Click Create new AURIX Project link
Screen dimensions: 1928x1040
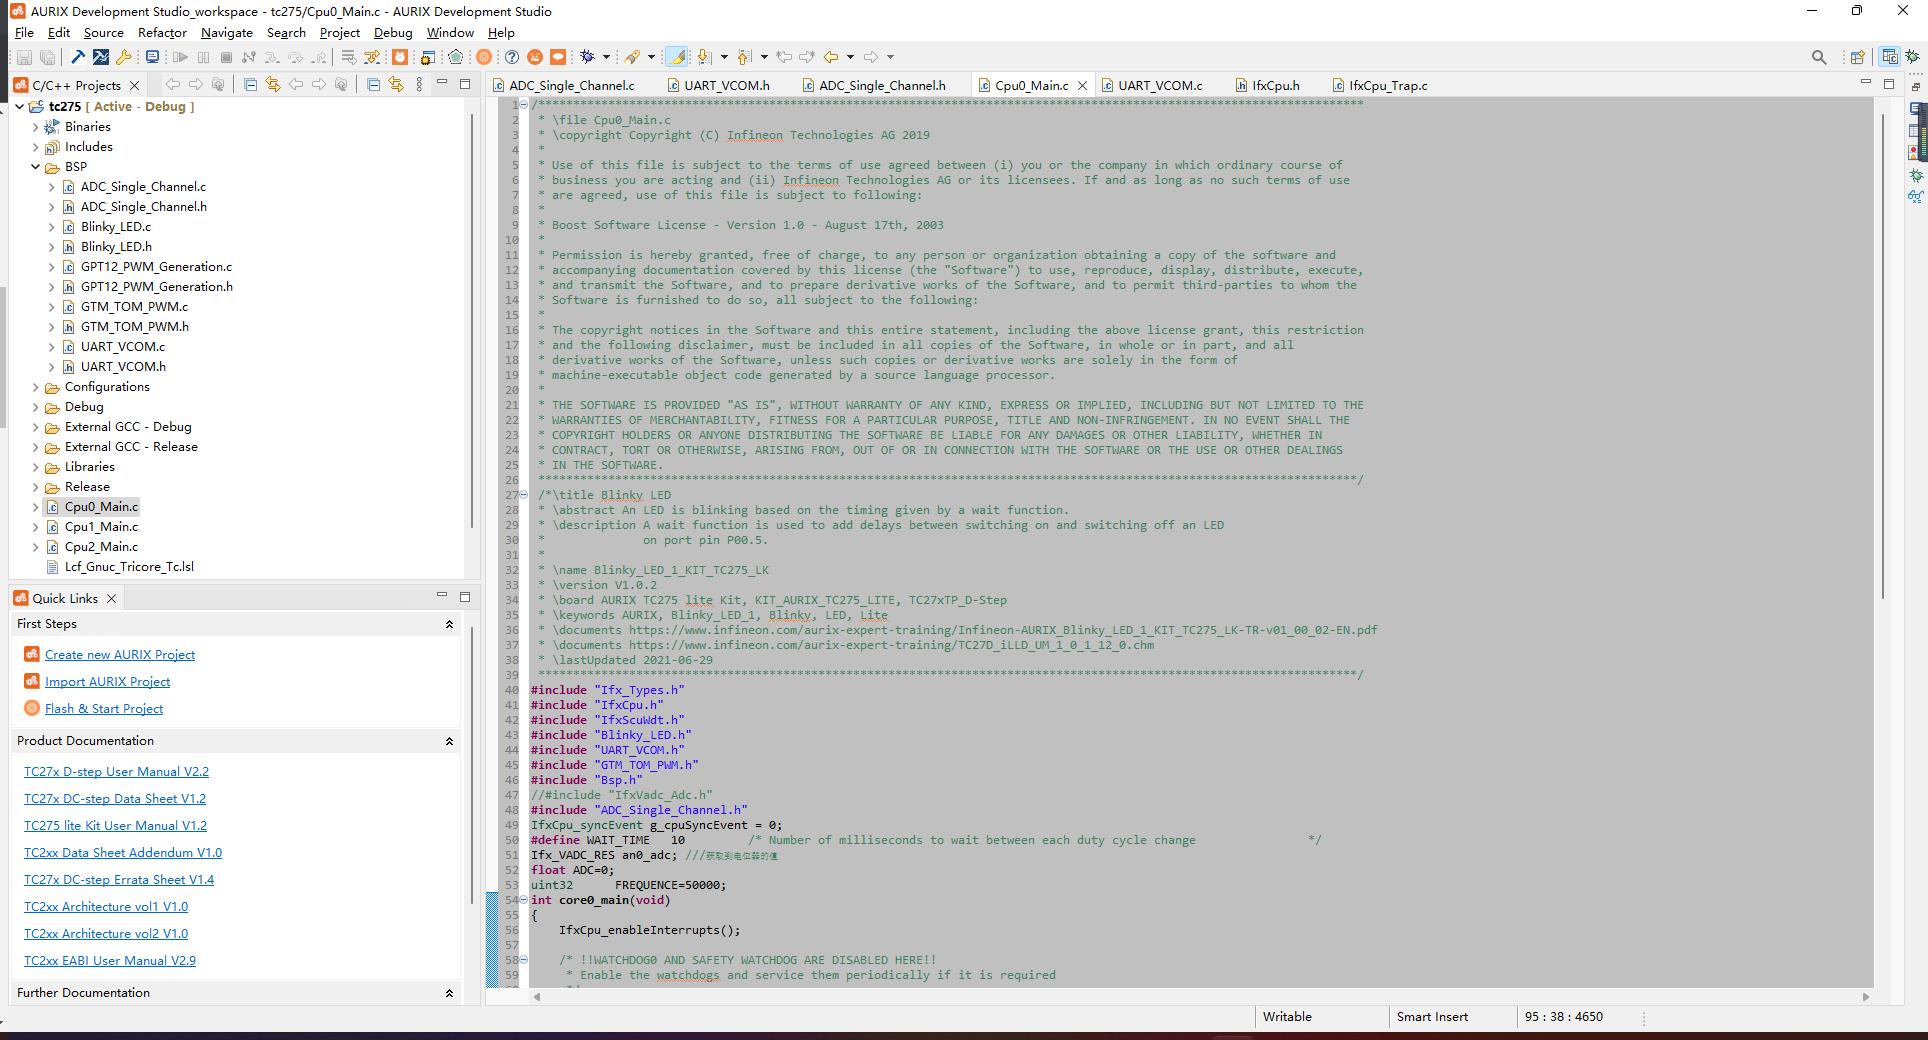[120, 654]
